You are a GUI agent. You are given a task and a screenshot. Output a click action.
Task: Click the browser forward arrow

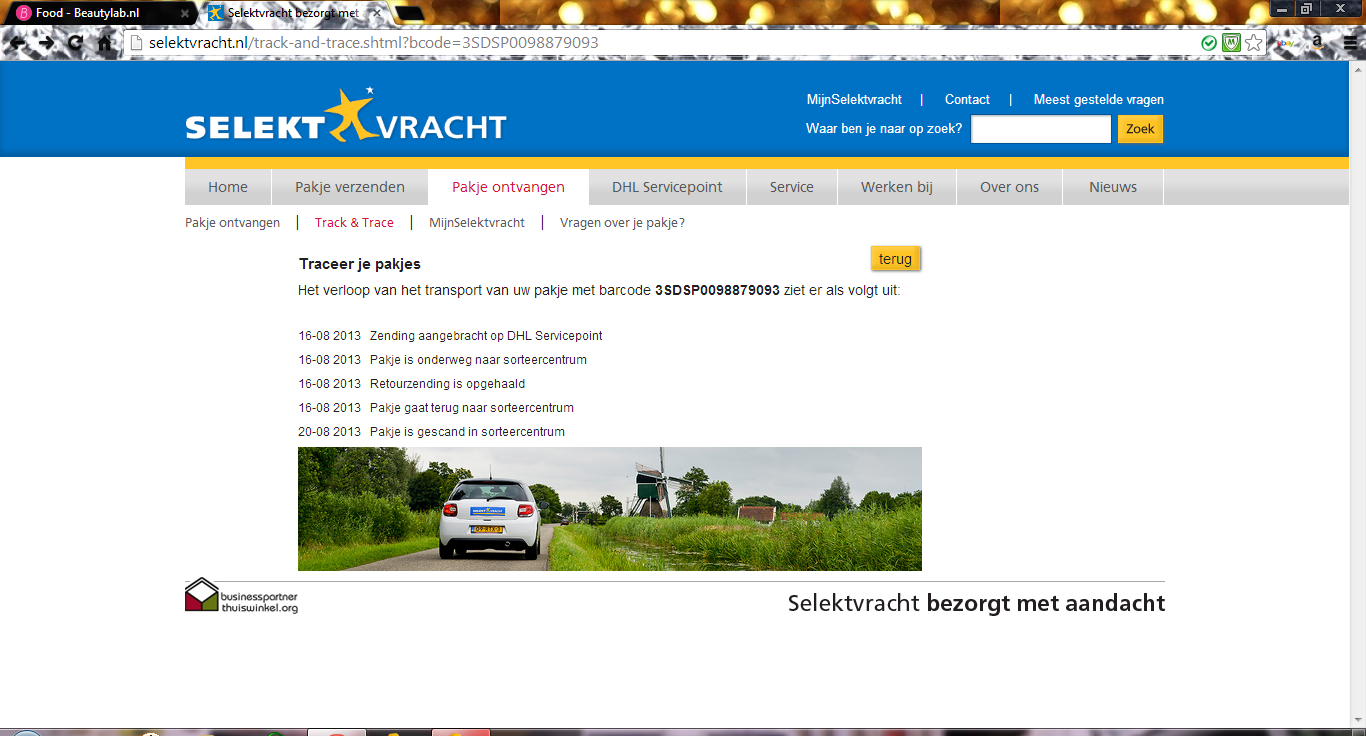tap(47, 43)
